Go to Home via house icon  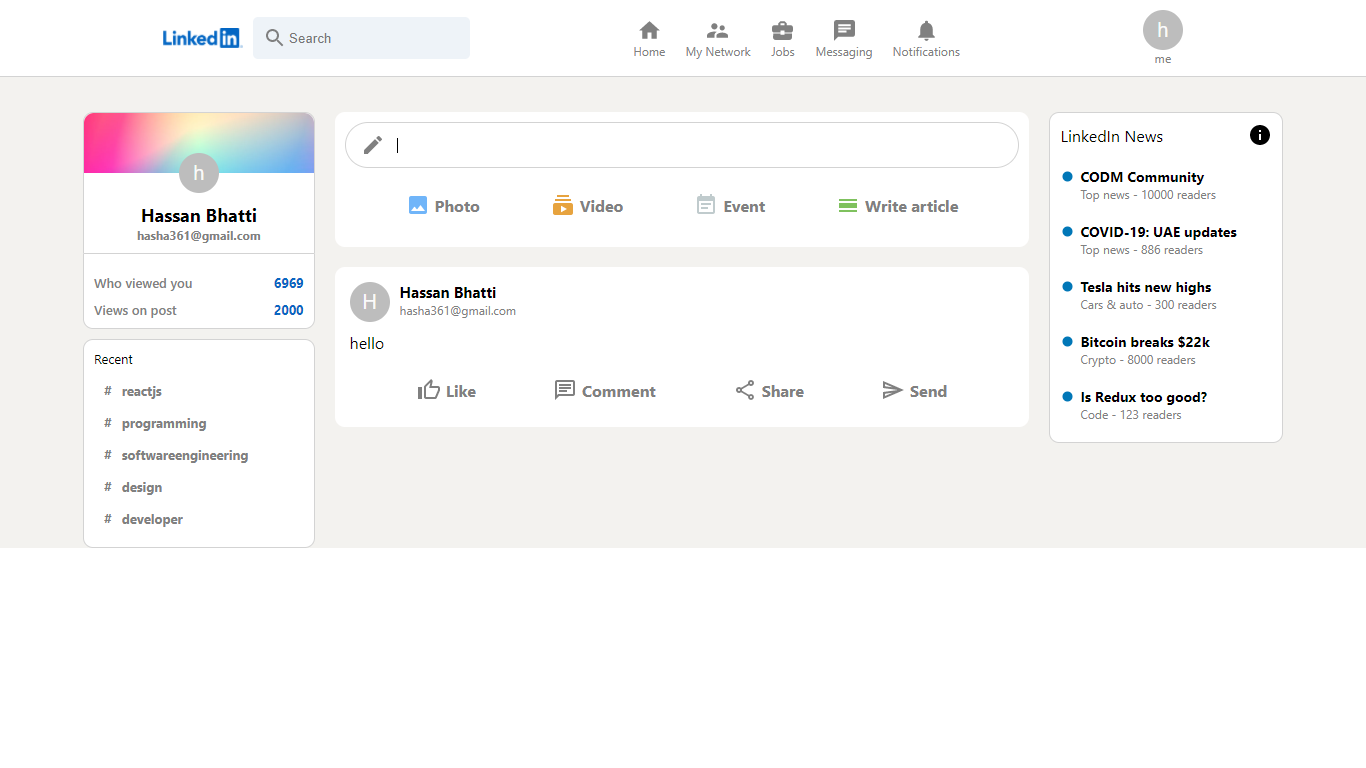(649, 30)
